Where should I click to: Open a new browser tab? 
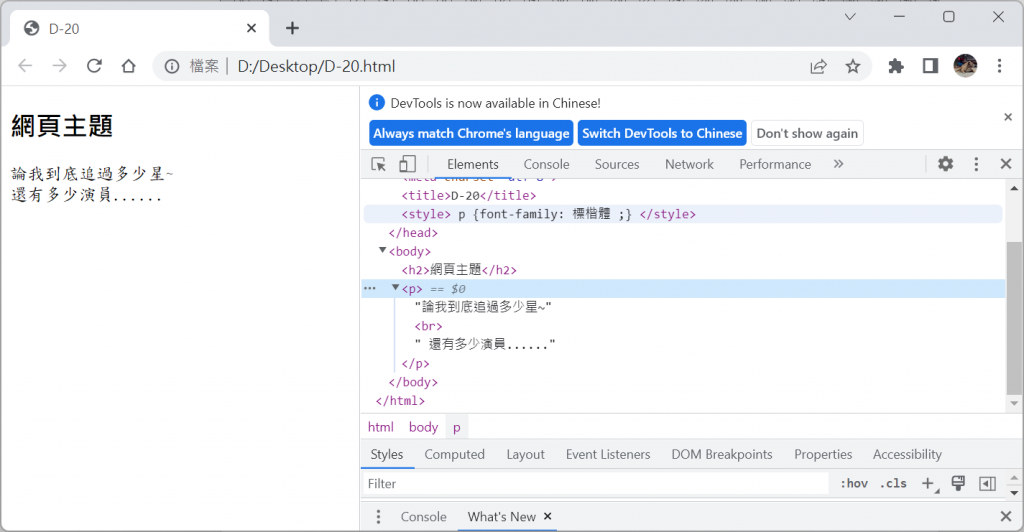coord(293,28)
